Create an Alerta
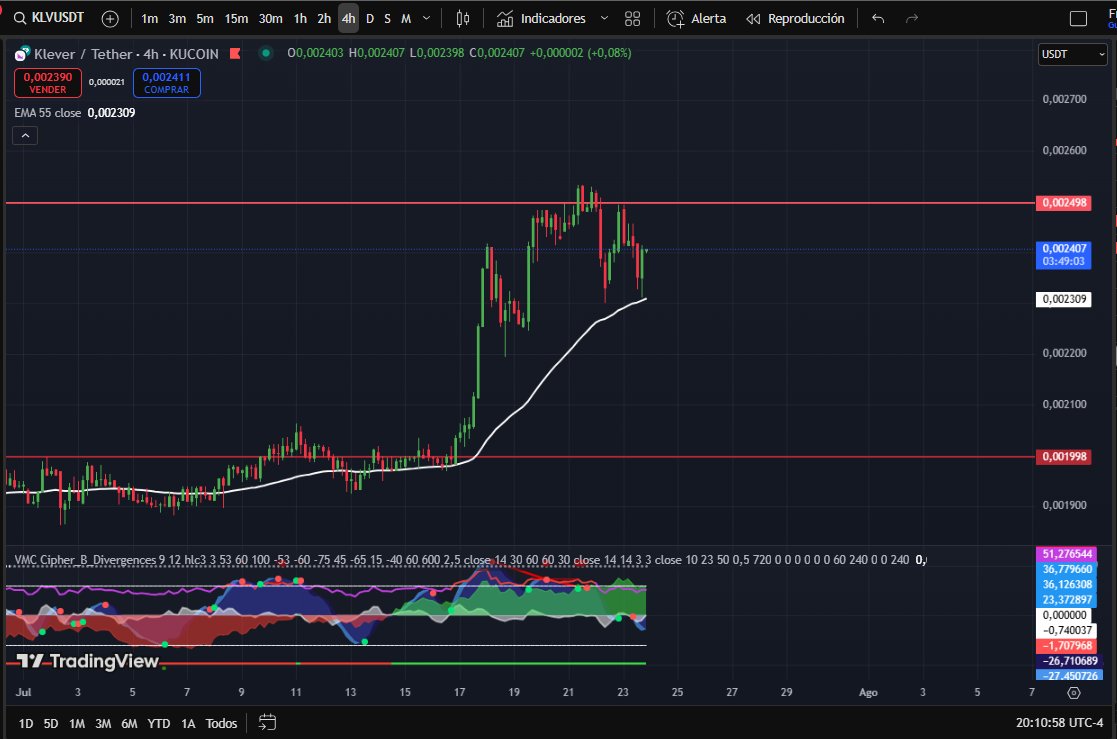 click(x=696, y=19)
